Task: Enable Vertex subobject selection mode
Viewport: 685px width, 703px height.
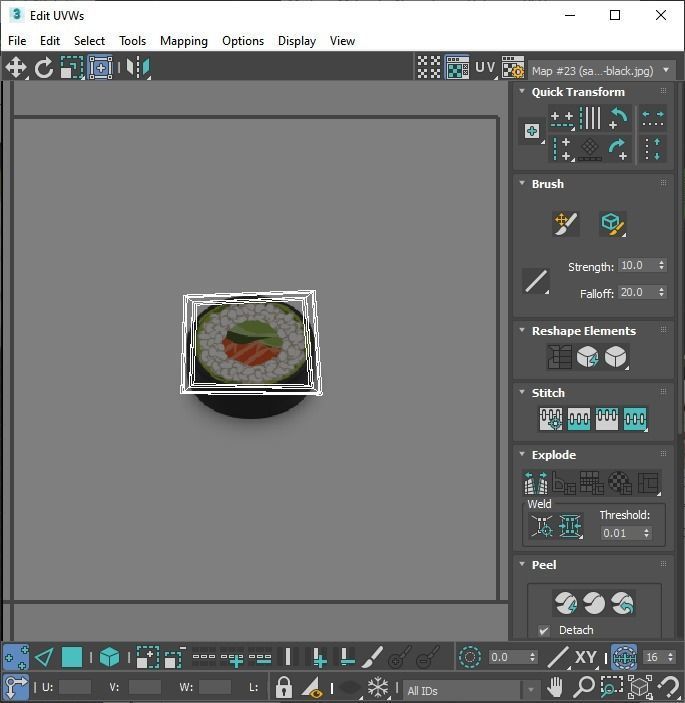Action: pos(16,658)
